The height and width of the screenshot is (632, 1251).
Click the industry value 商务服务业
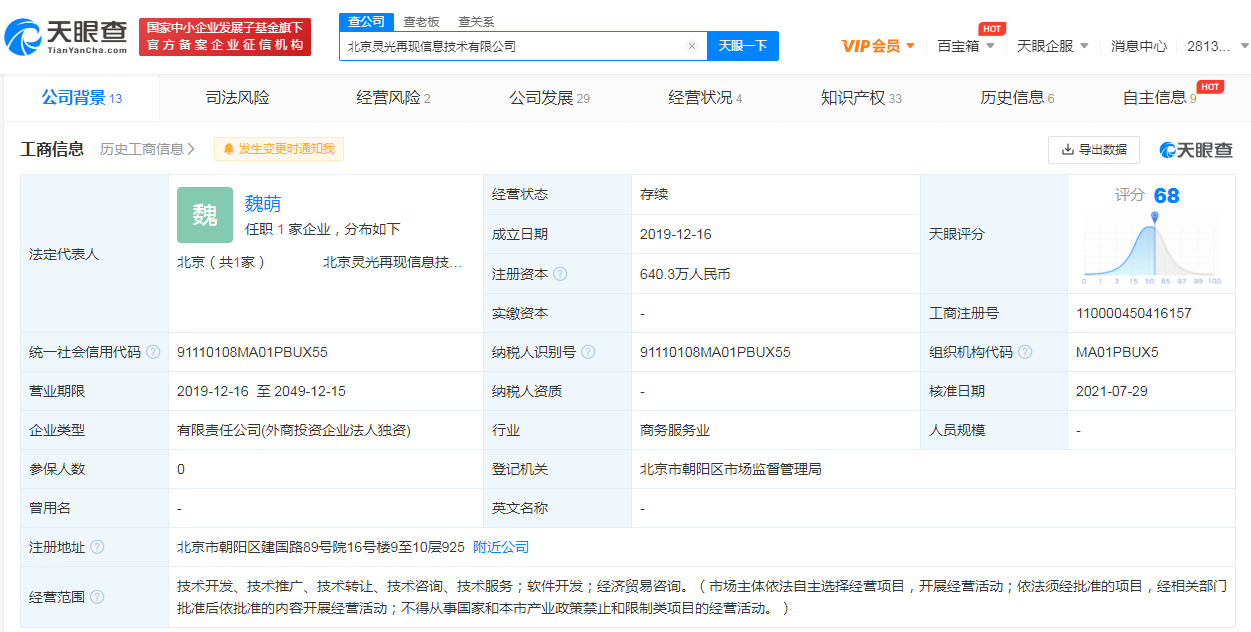pos(675,431)
